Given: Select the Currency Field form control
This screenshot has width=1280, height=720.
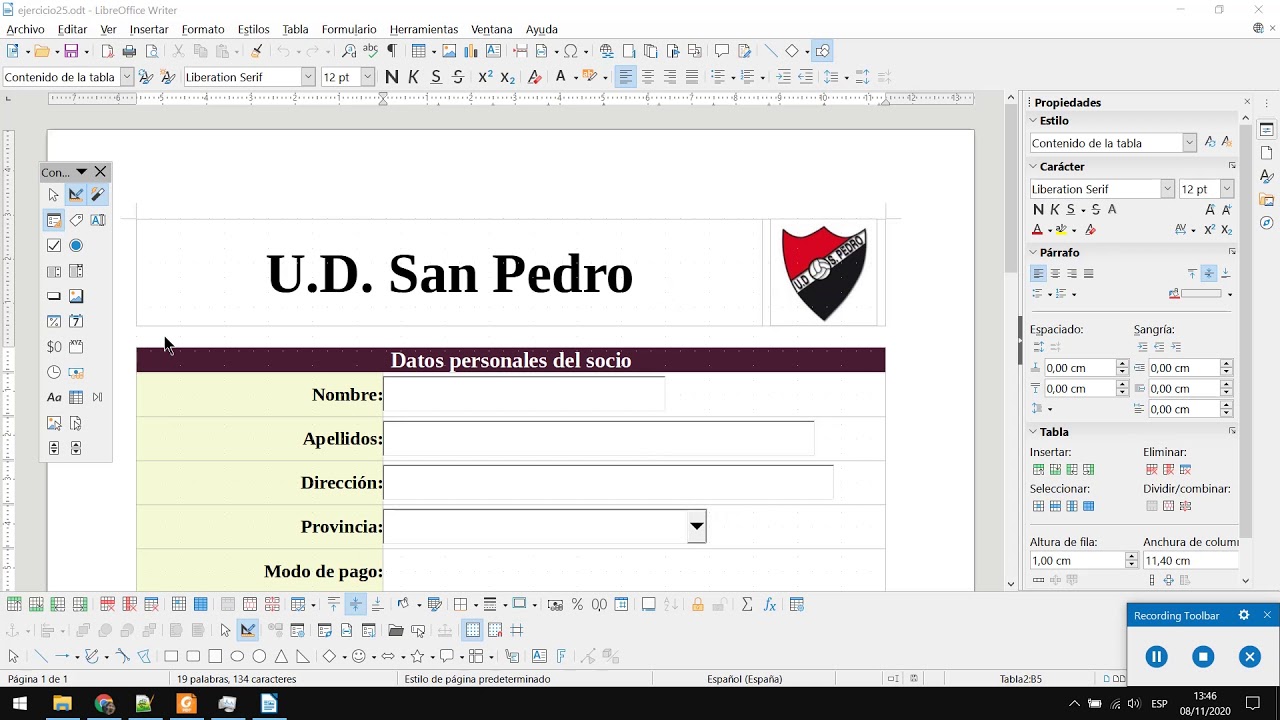Looking at the screenshot, I should pos(54,347).
